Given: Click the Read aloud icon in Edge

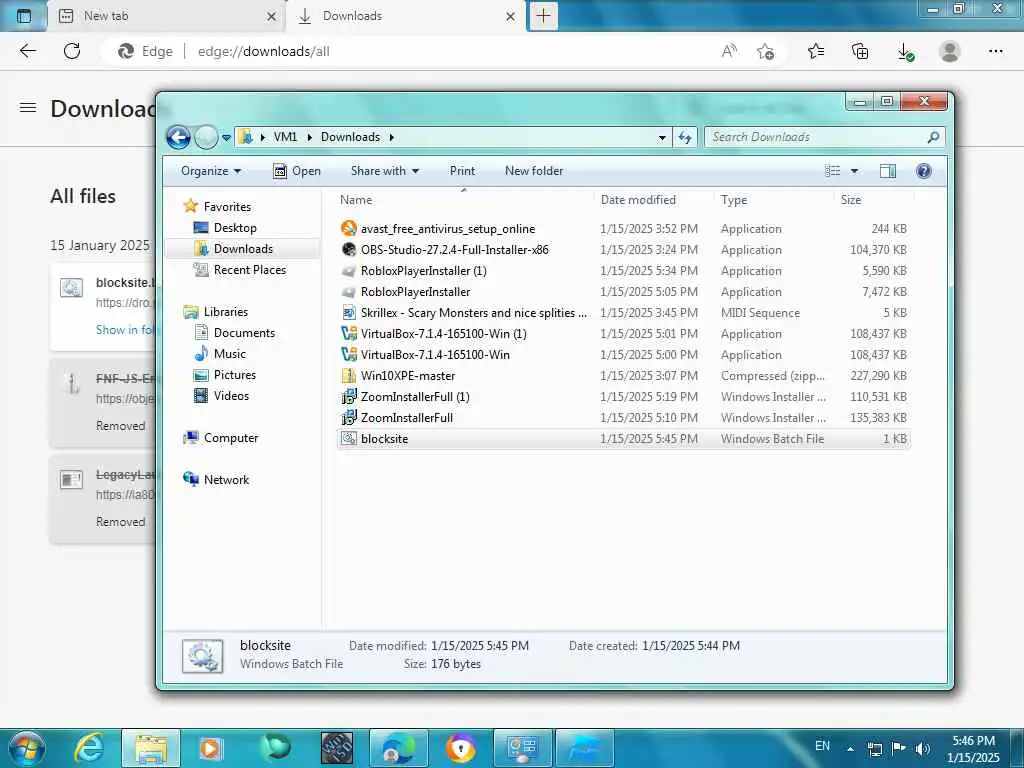Looking at the screenshot, I should point(729,51).
